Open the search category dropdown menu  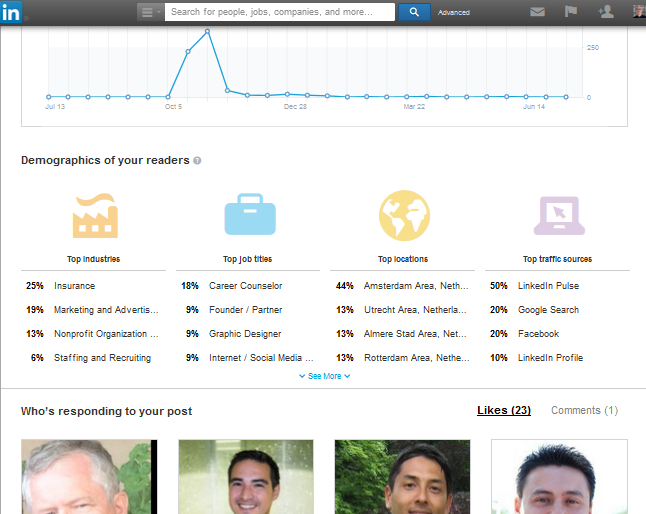pos(150,12)
